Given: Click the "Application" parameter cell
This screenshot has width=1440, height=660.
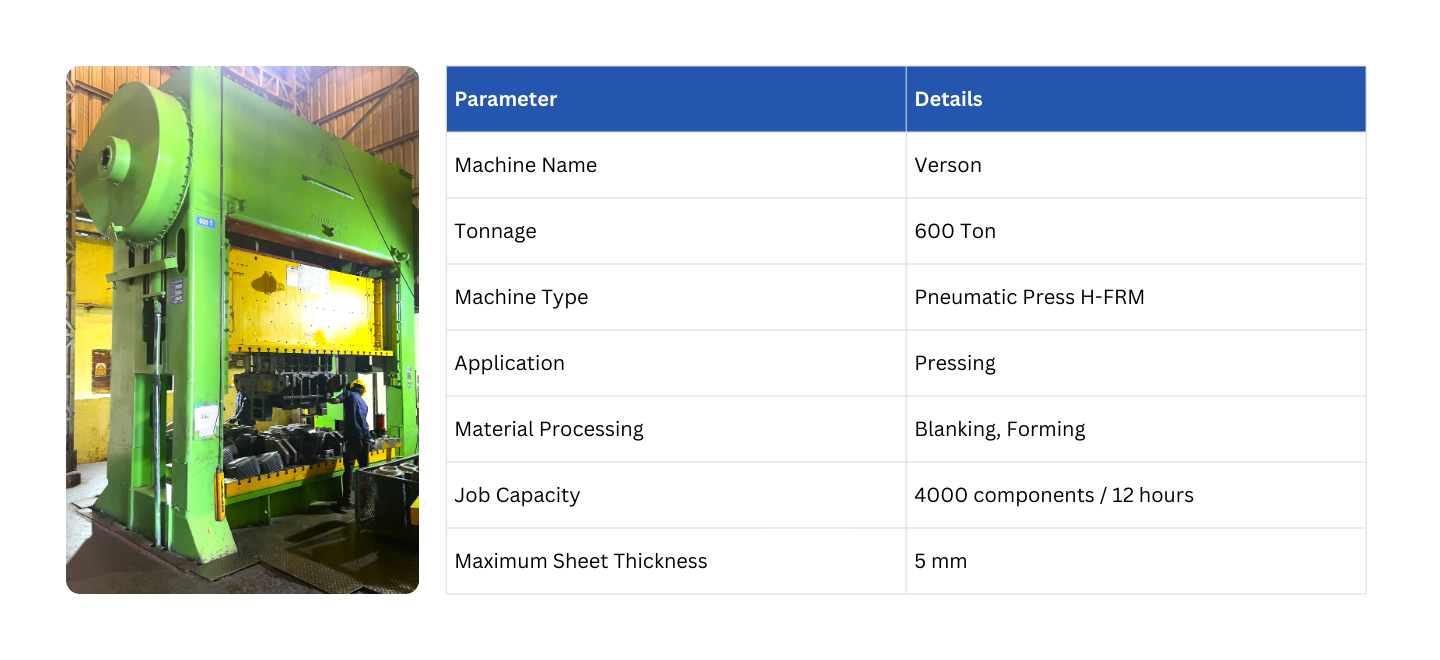Looking at the screenshot, I should pos(510,363).
